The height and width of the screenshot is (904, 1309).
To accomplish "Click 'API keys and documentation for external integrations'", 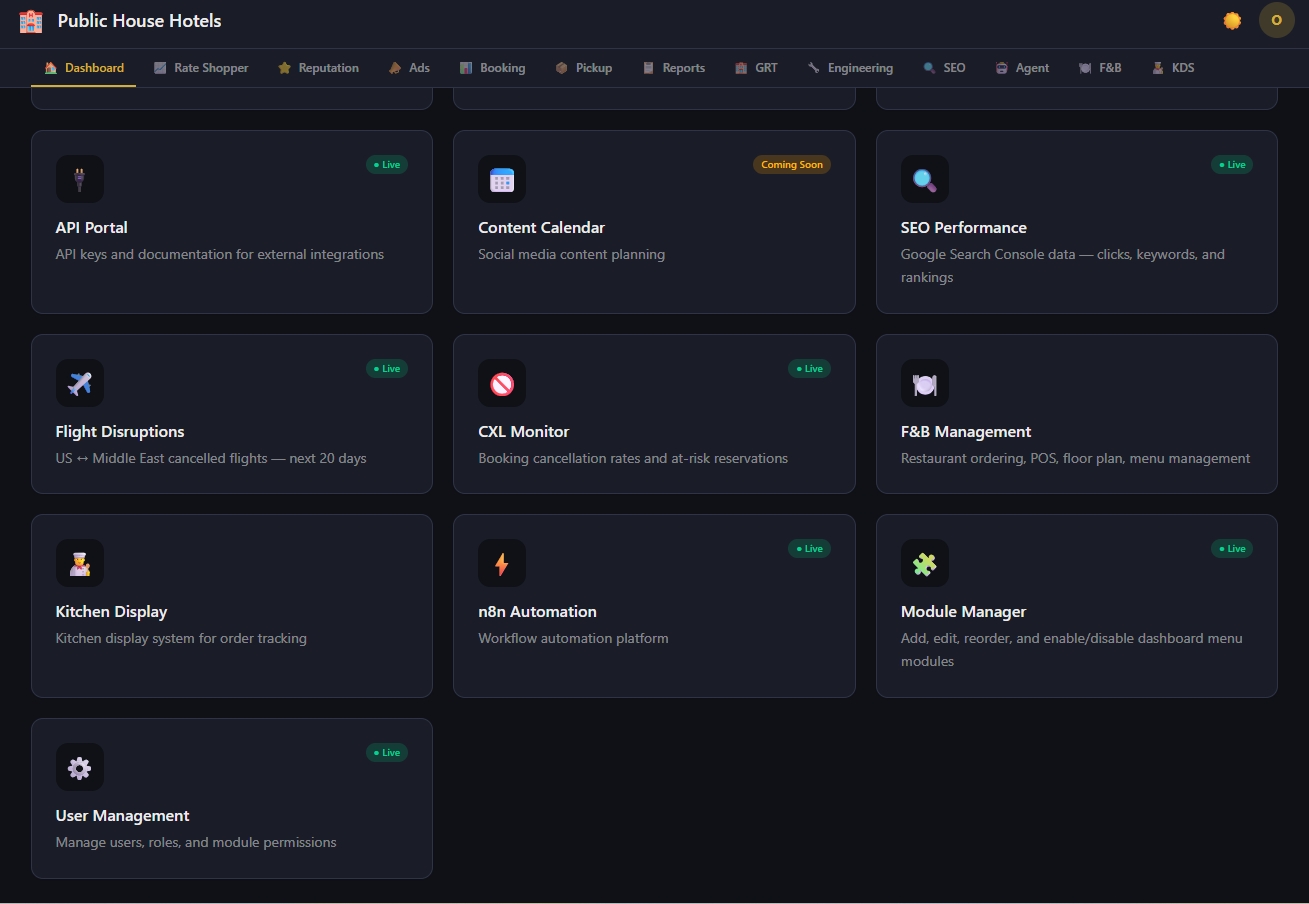I will coord(220,255).
